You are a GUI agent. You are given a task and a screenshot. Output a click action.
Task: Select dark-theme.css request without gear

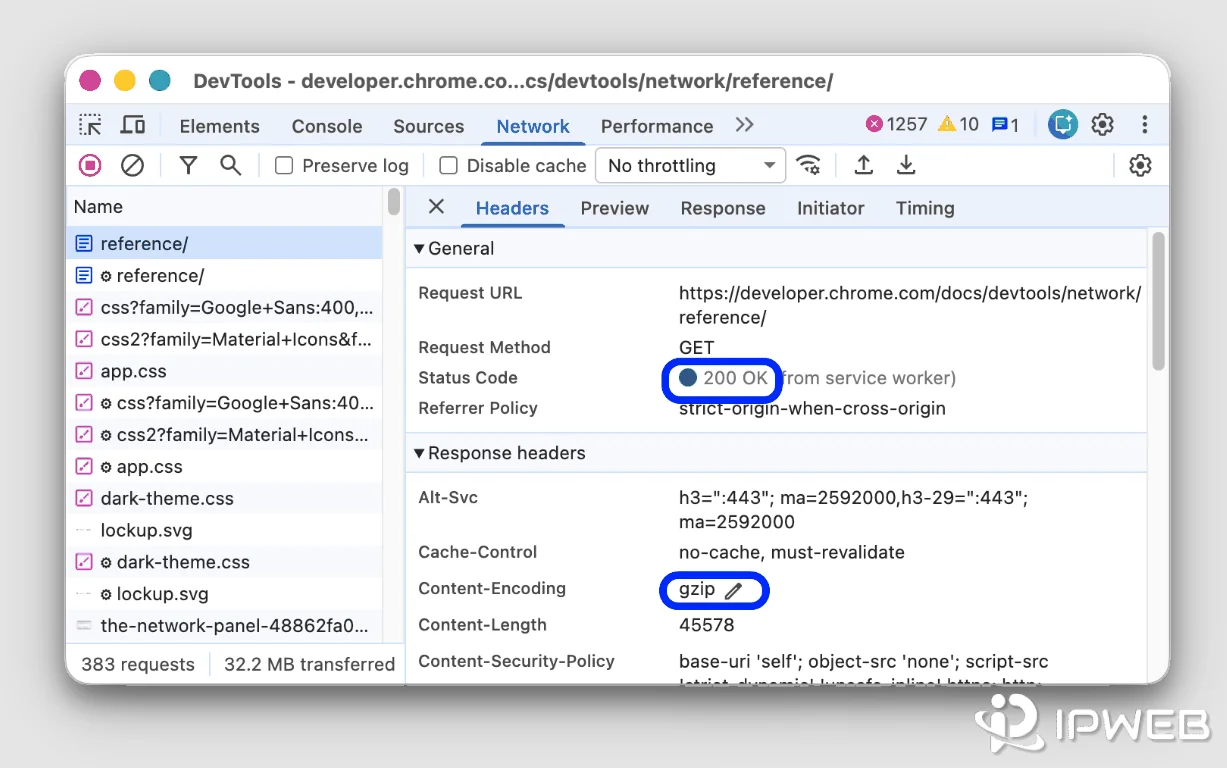pyautogui.click(x=225, y=498)
